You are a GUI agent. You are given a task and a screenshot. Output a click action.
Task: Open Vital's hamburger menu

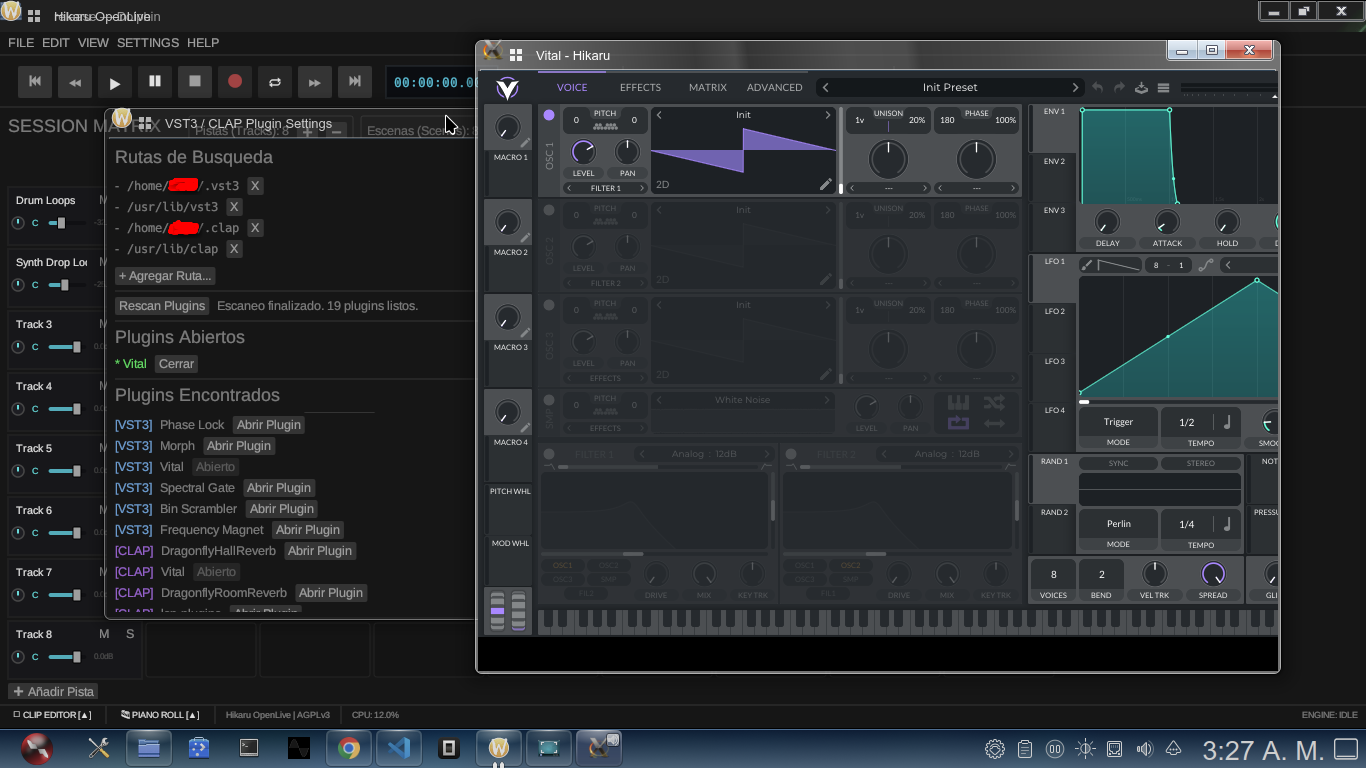[x=1164, y=88]
